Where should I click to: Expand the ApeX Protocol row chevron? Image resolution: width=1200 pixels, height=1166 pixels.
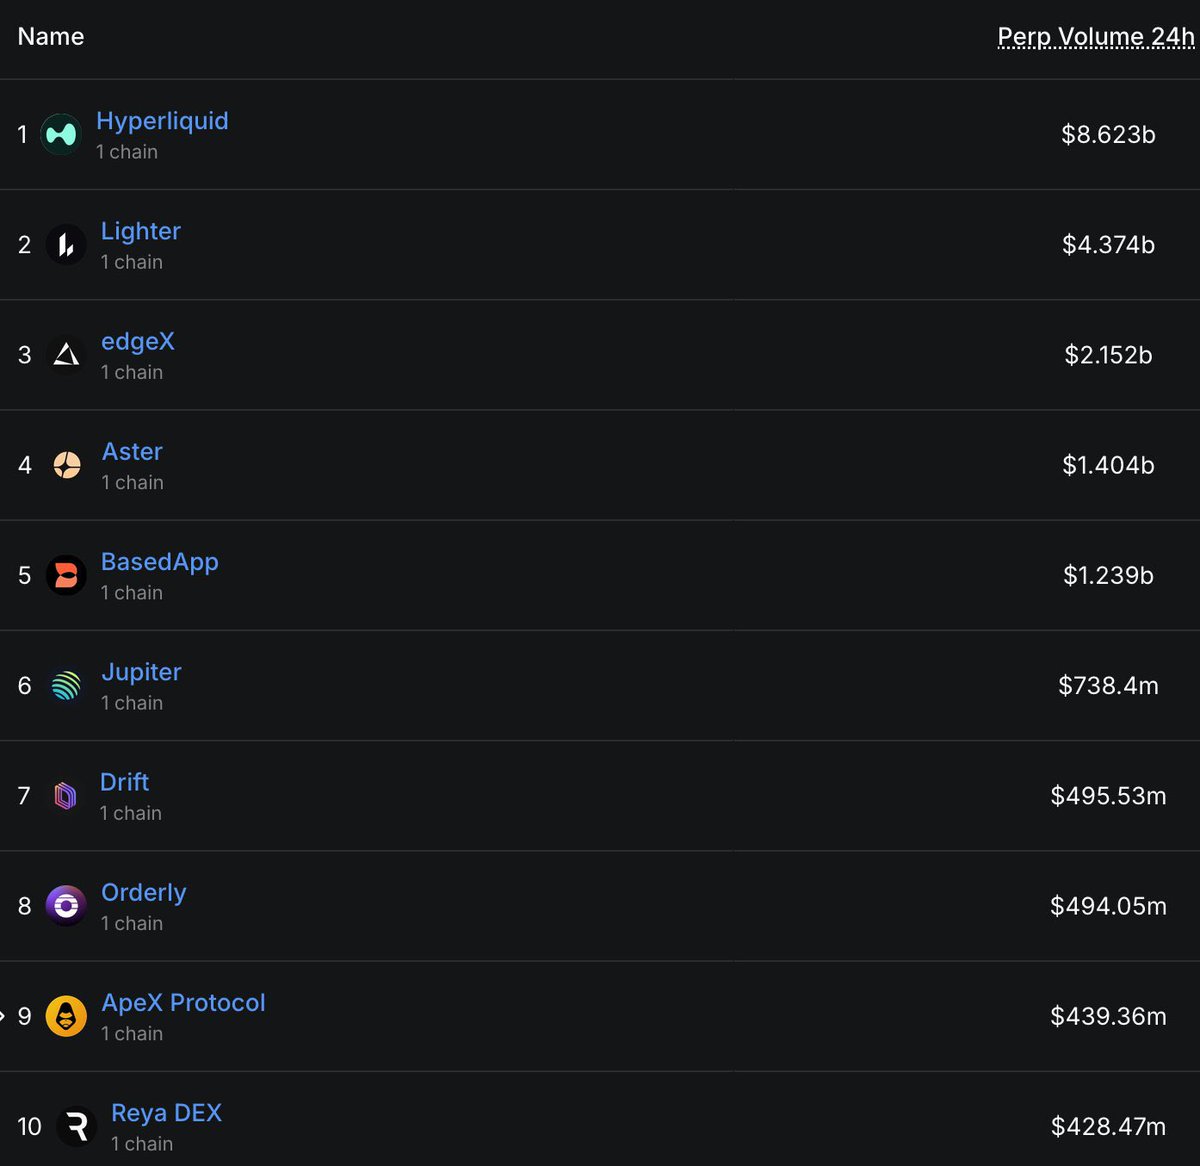(x=3, y=1016)
